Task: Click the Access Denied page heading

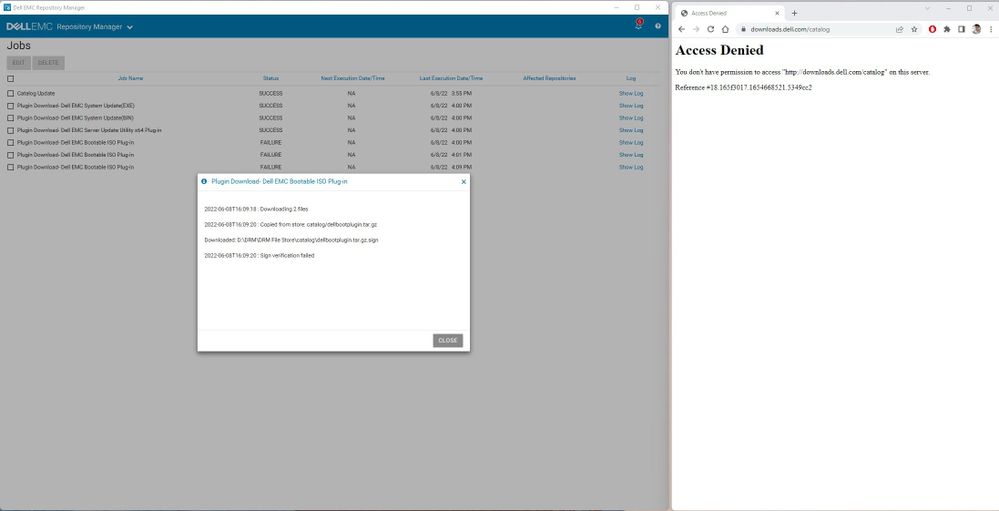Action: pyautogui.click(x=719, y=50)
